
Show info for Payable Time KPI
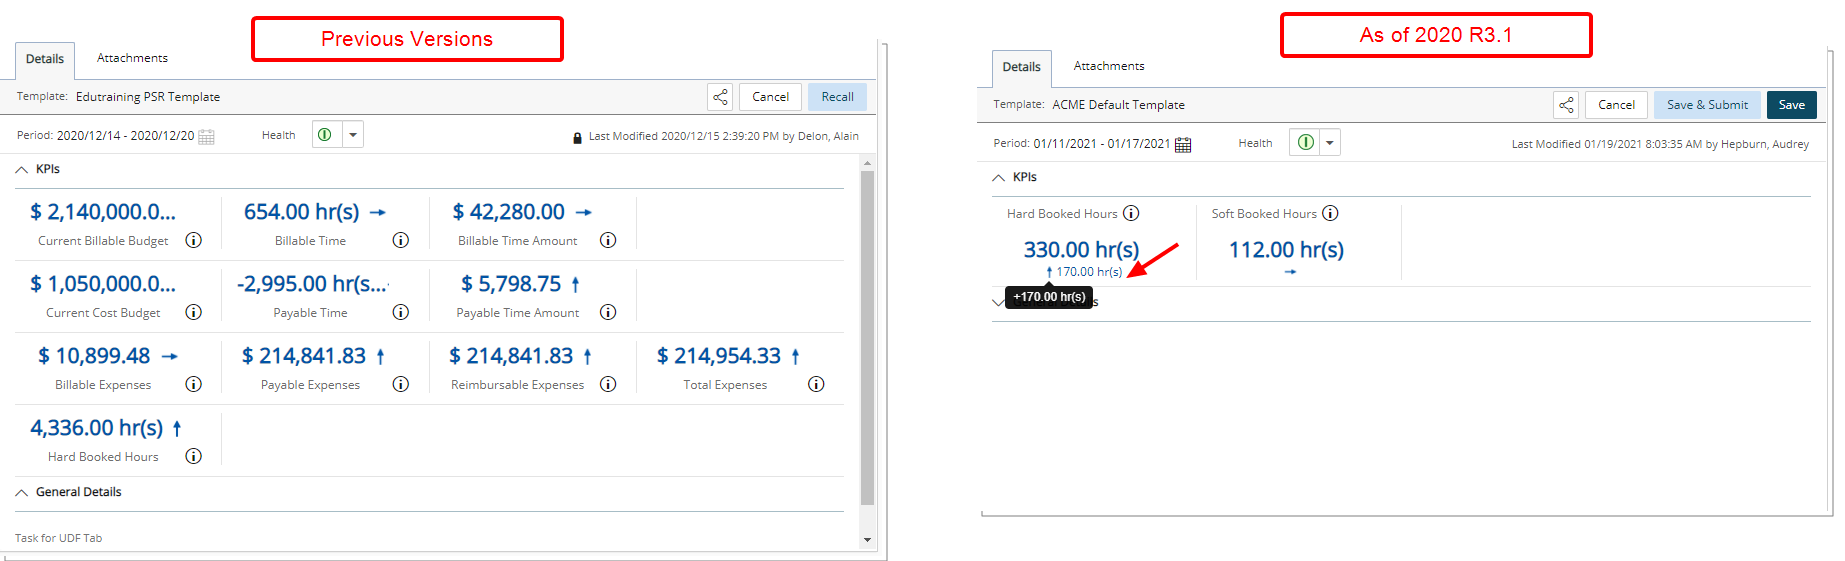tap(401, 312)
